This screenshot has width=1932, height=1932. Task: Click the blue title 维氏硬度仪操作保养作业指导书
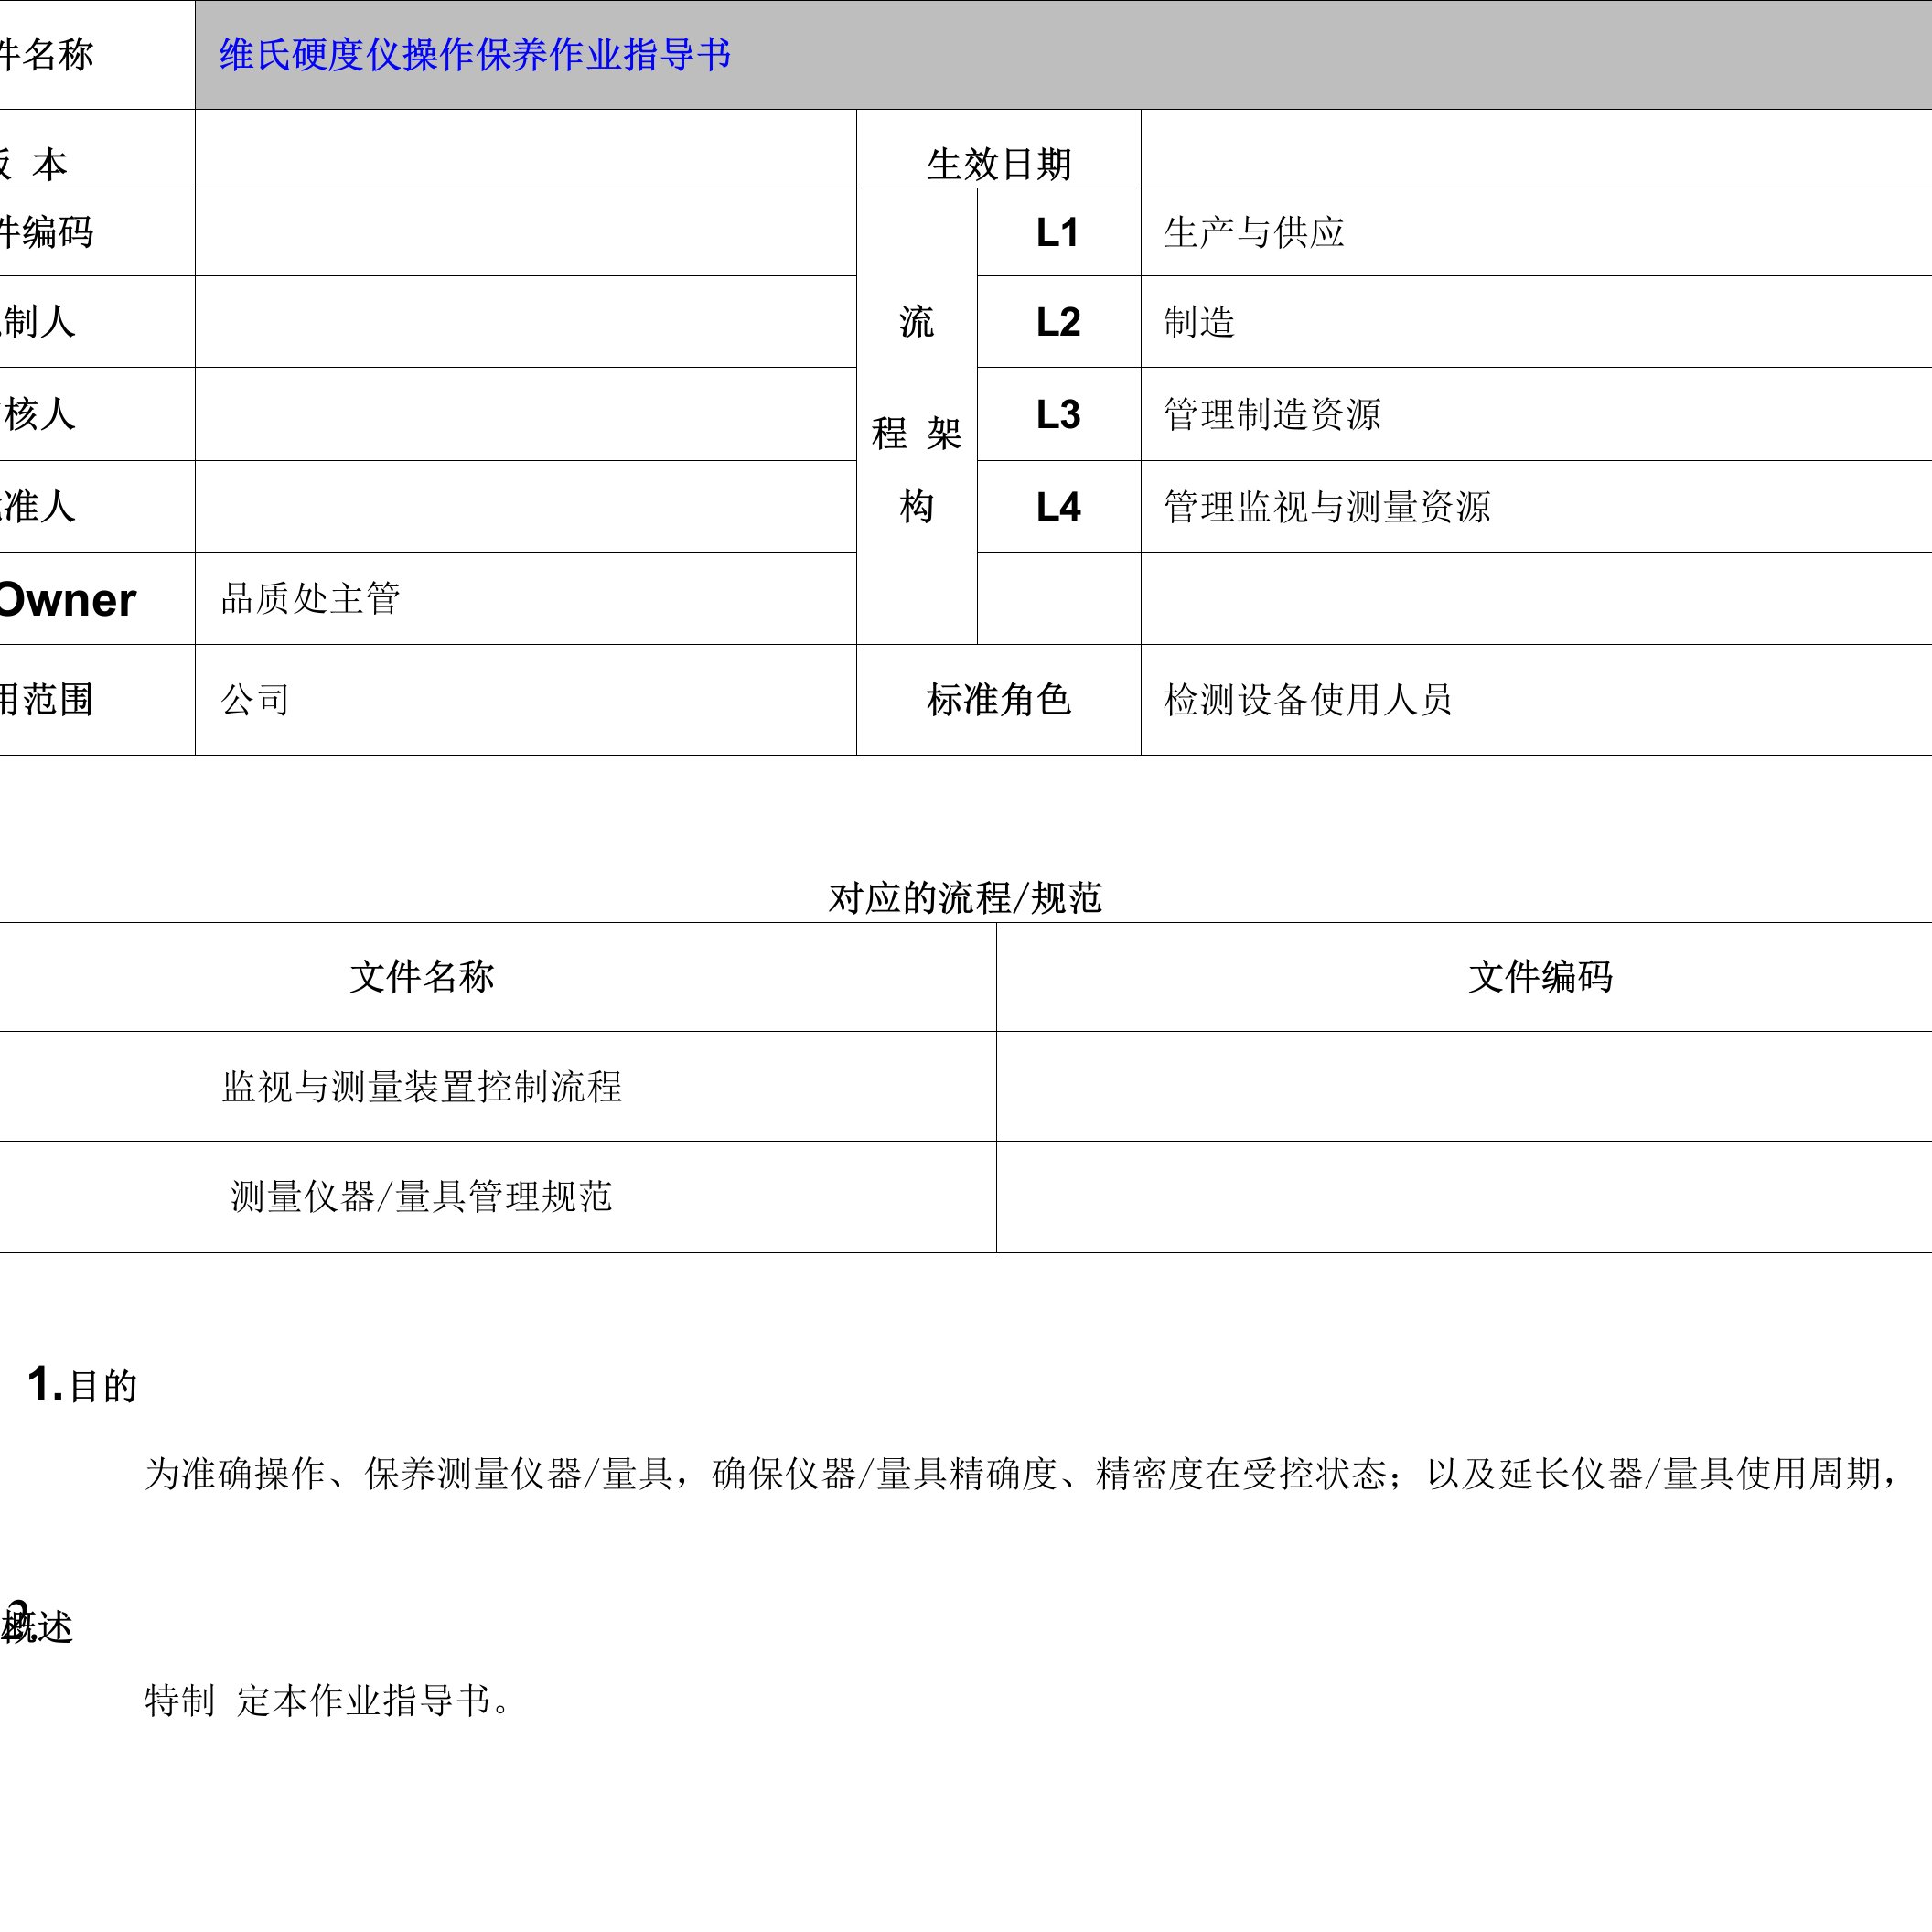(x=475, y=55)
